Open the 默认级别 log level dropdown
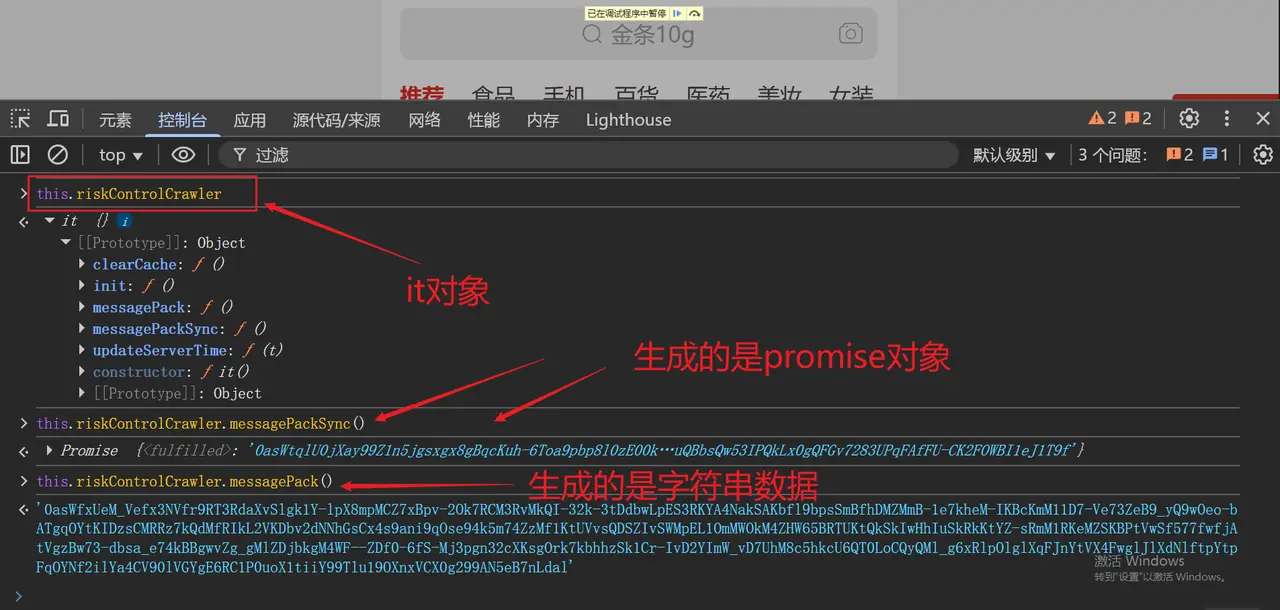Image resolution: width=1280 pixels, height=610 pixels. (x=1013, y=154)
